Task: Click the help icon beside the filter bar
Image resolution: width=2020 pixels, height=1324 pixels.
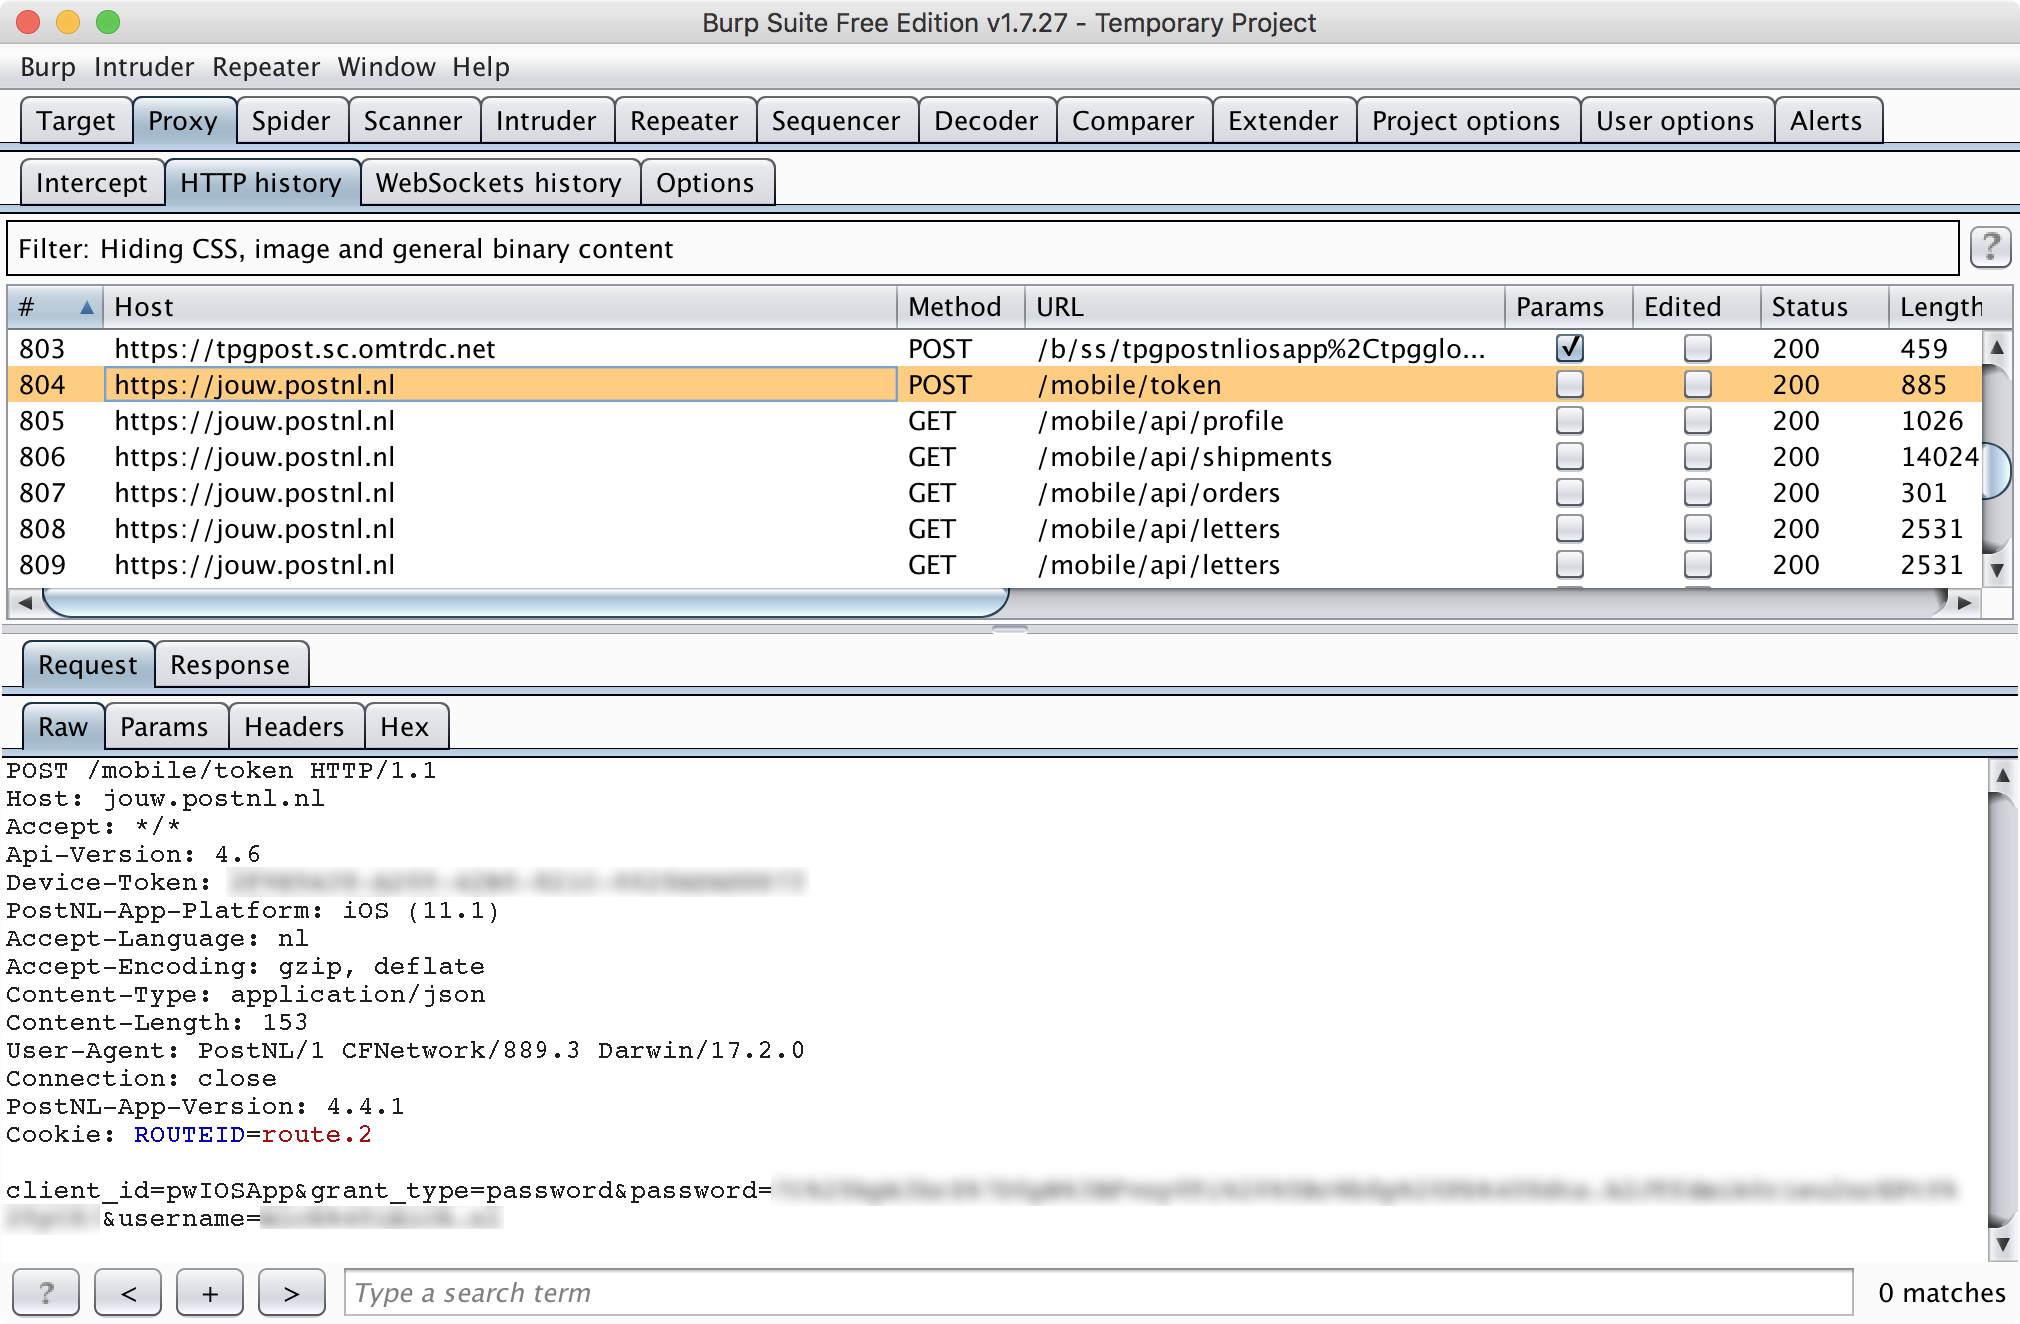Action: point(1990,248)
